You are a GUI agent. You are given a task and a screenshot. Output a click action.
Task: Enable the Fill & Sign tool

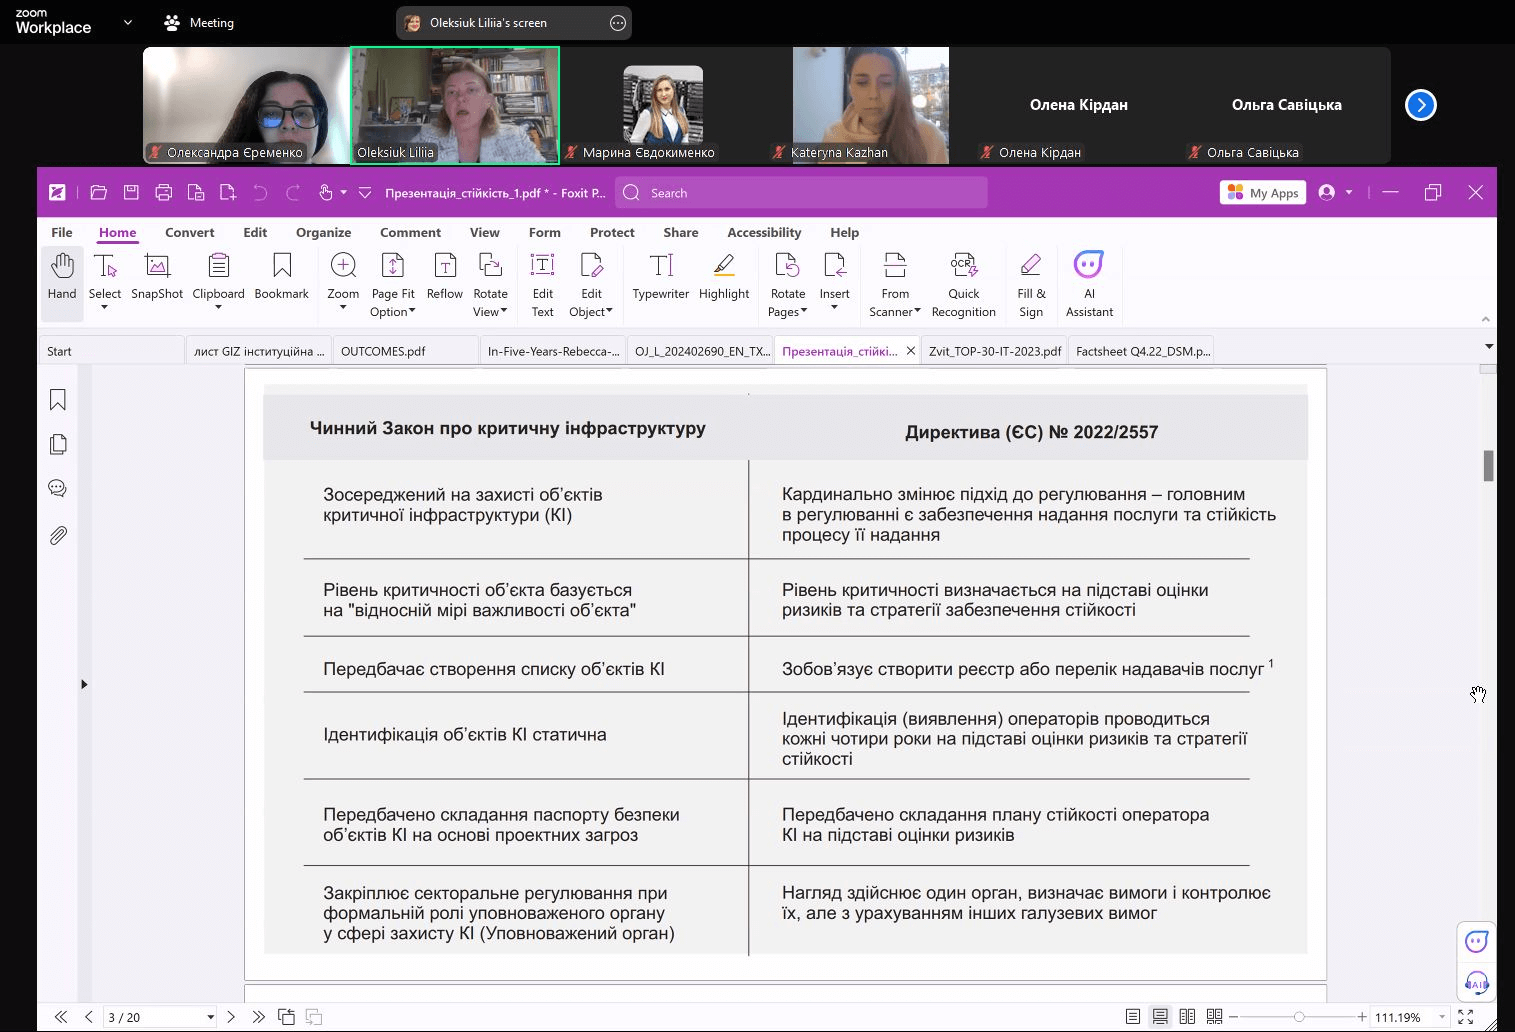point(1030,285)
